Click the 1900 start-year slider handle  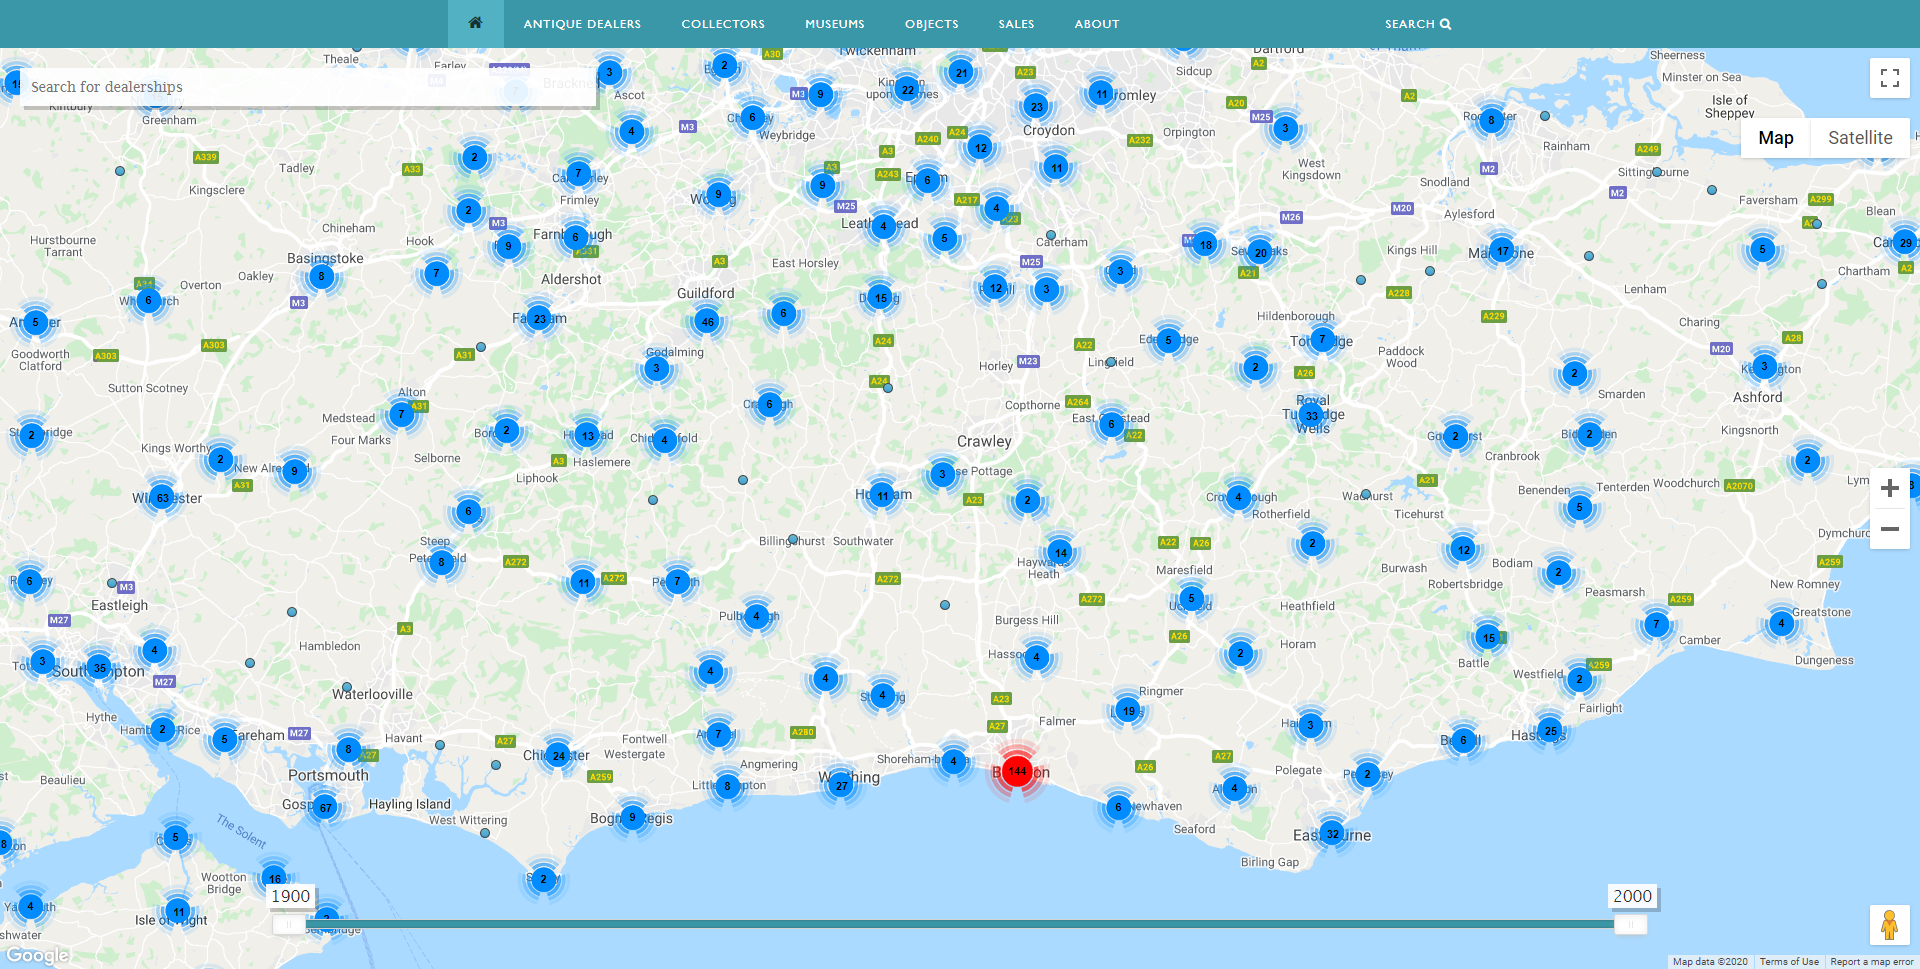coord(289,925)
